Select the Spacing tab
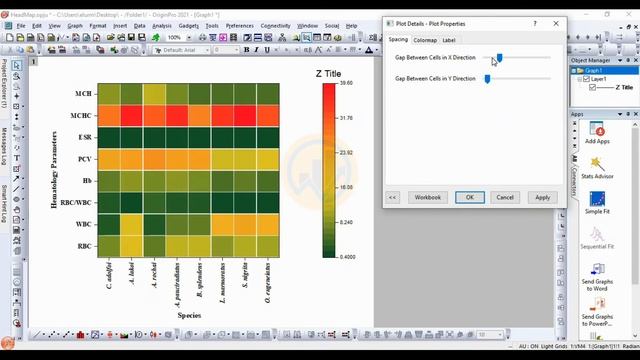 click(398, 39)
